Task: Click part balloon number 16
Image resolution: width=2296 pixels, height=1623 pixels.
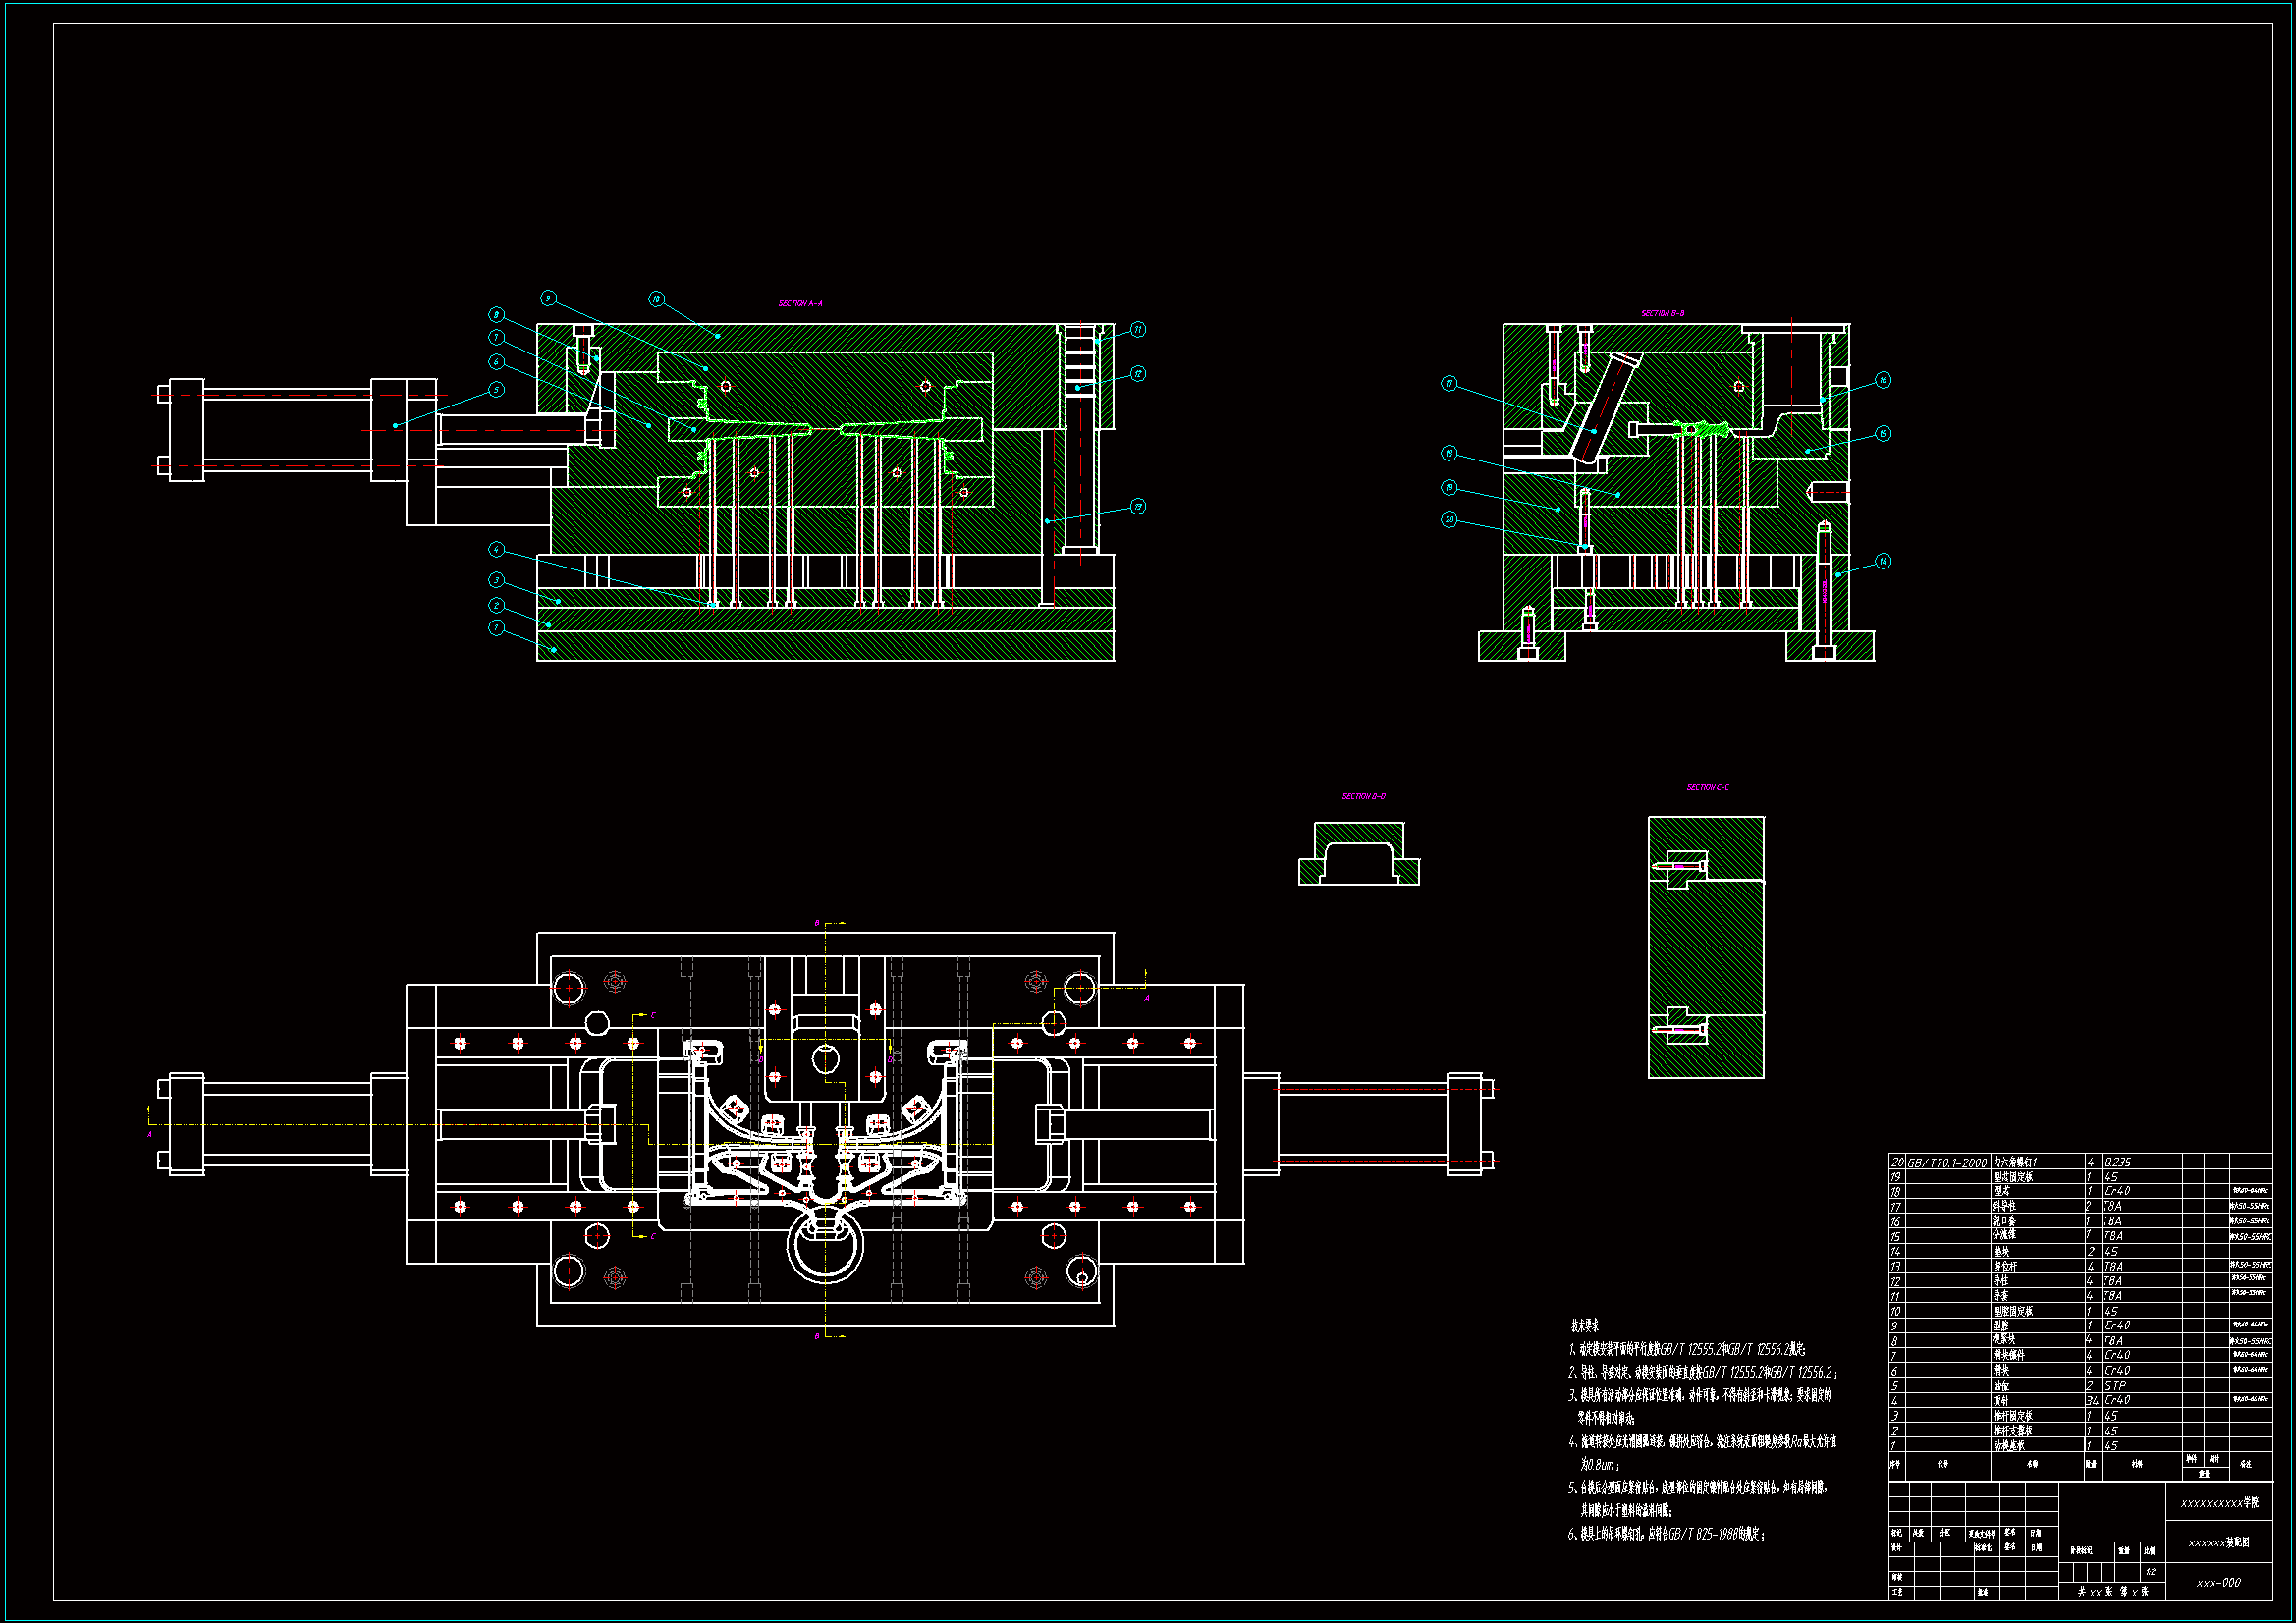Action: [x=1883, y=380]
